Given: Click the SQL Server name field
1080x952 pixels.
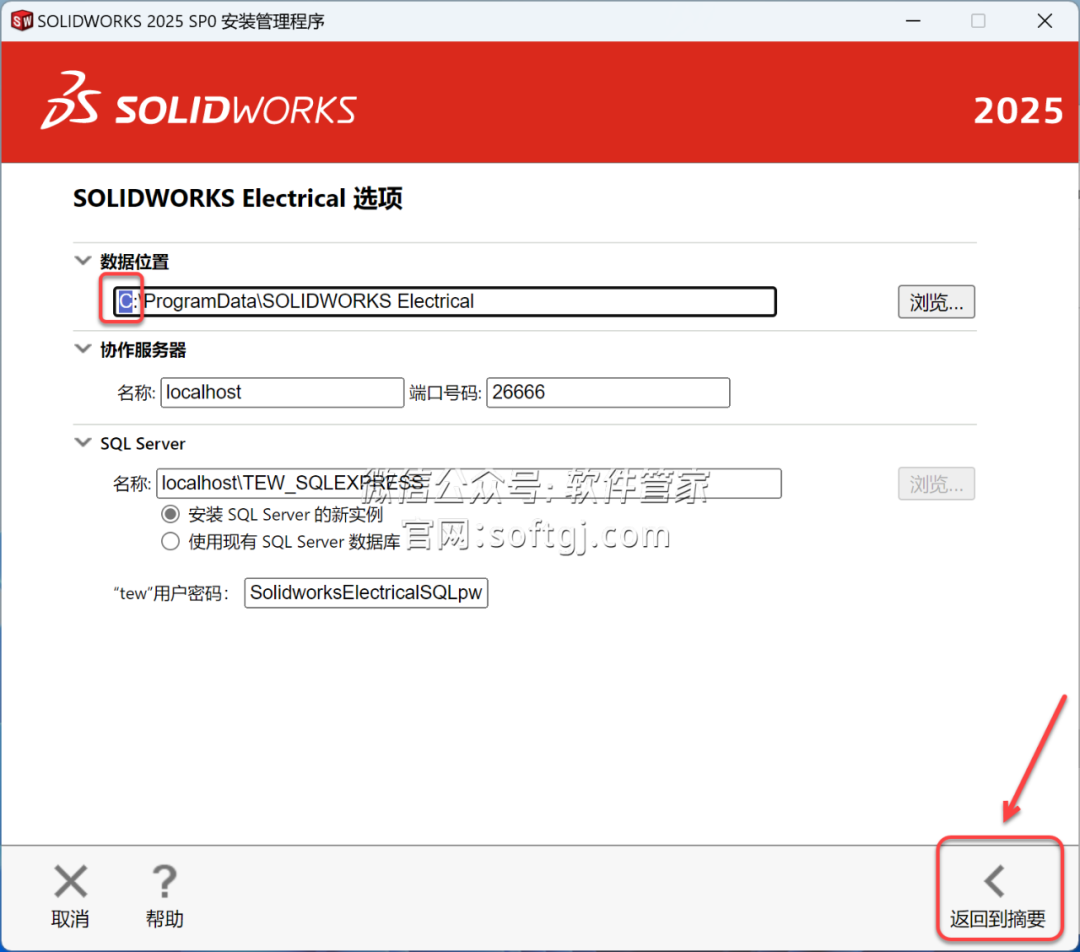Looking at the screenshot, I should 469,484.
